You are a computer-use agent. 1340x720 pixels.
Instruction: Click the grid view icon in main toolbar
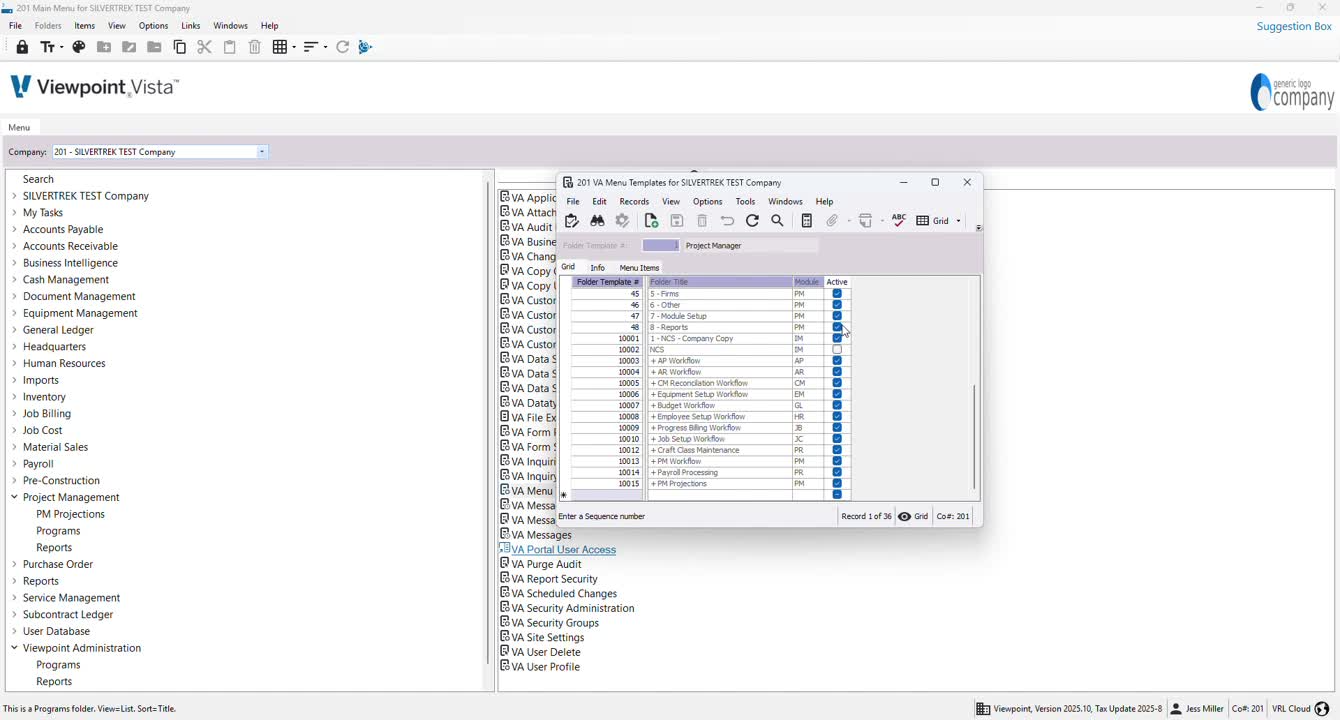click(x=284, y=47)
